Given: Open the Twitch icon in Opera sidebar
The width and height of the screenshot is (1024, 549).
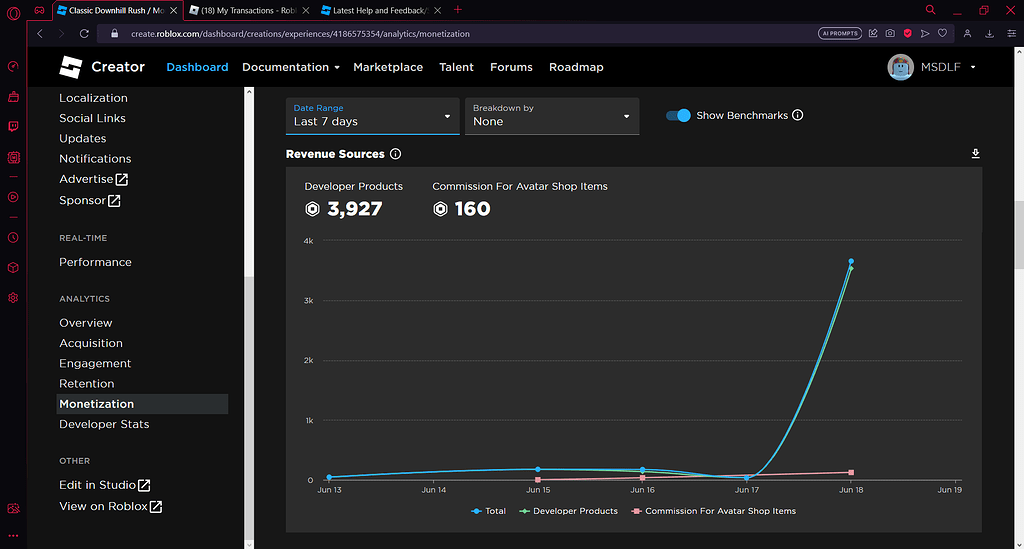Looking at the screenshot, I should tap(13, 127).
